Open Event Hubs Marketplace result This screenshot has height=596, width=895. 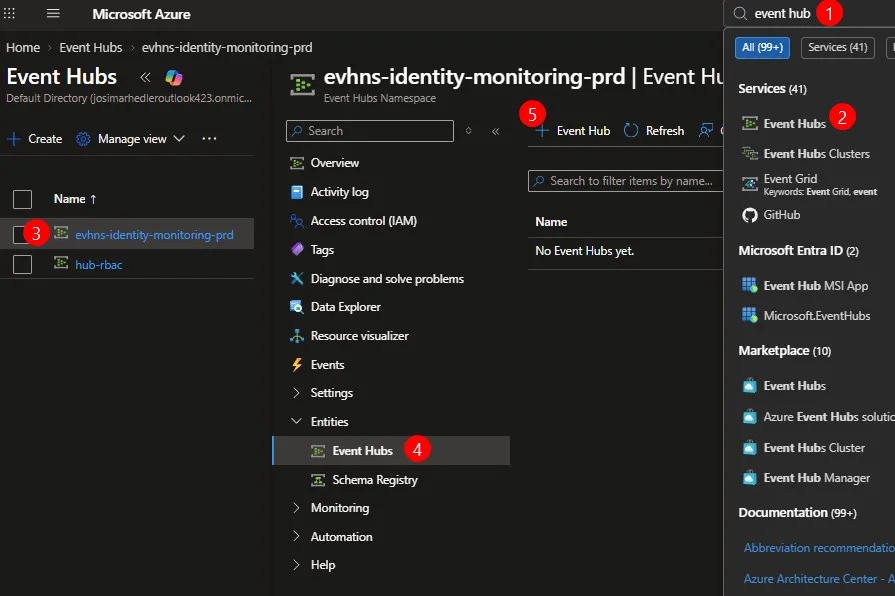tap(795, 386)
